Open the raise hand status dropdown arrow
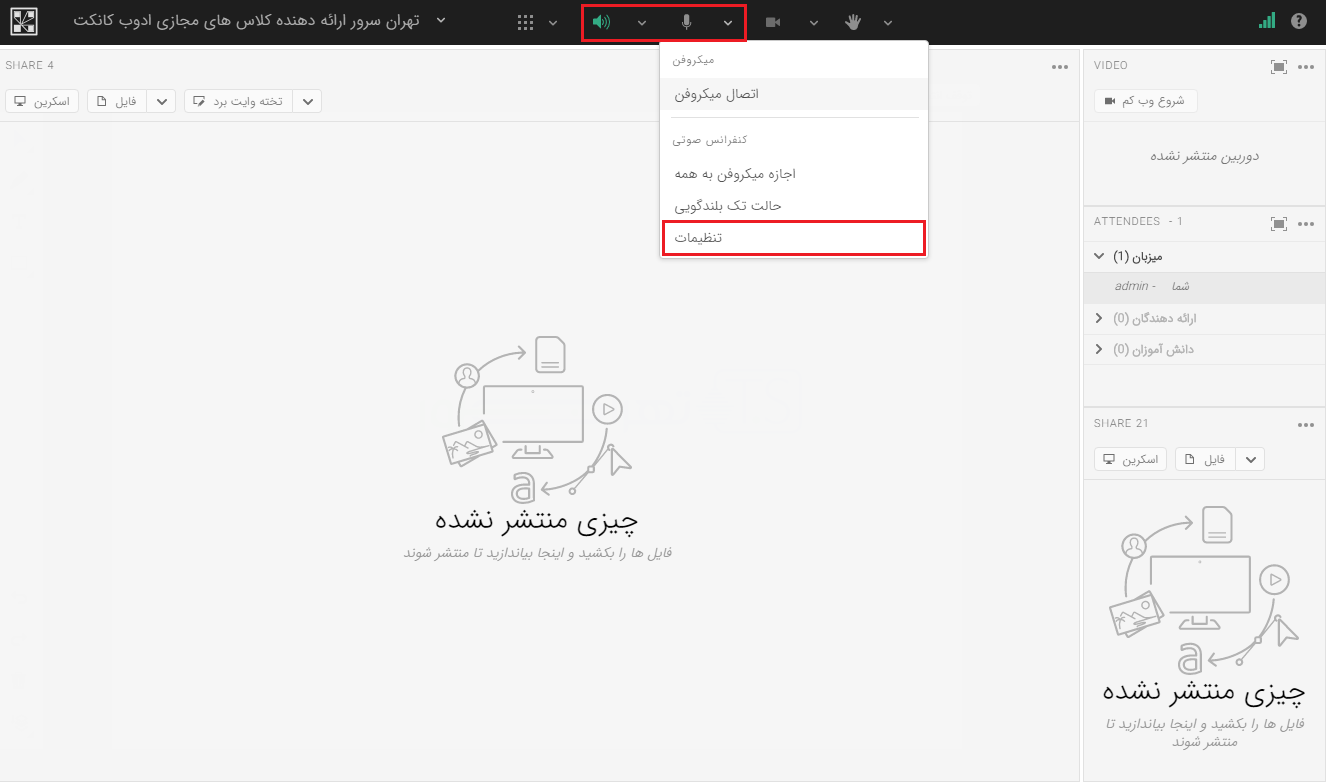 pos(888,23)
